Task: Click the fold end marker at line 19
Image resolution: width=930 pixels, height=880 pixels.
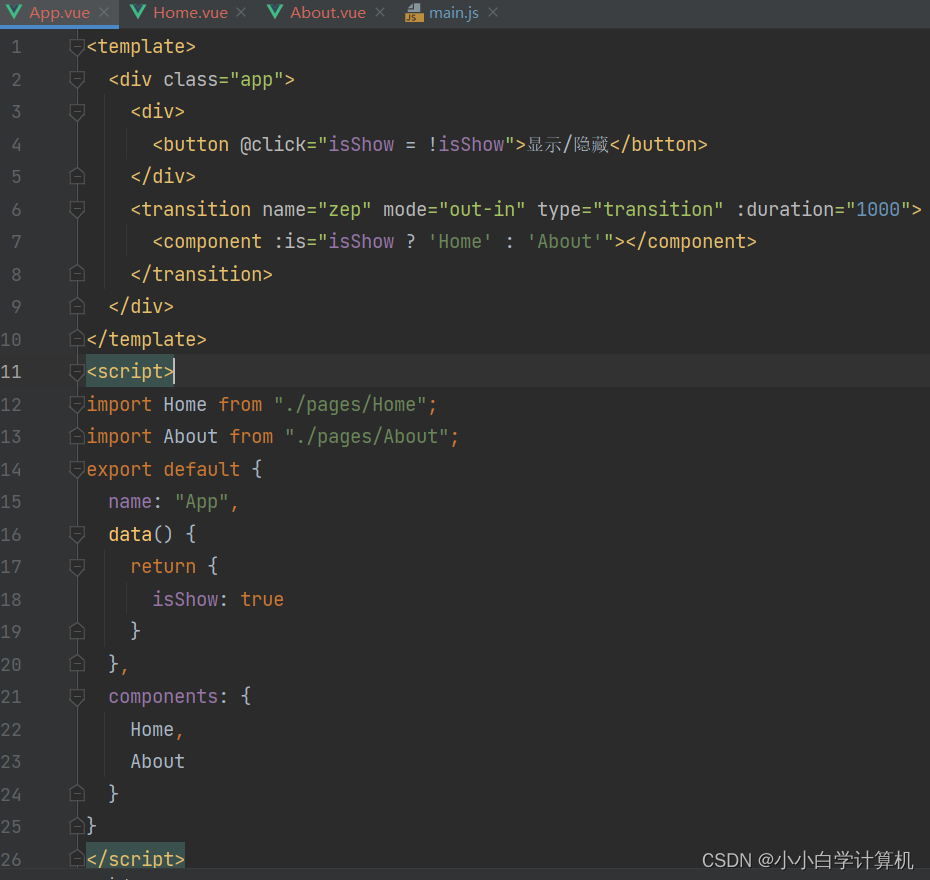Action: pos(77,632)
